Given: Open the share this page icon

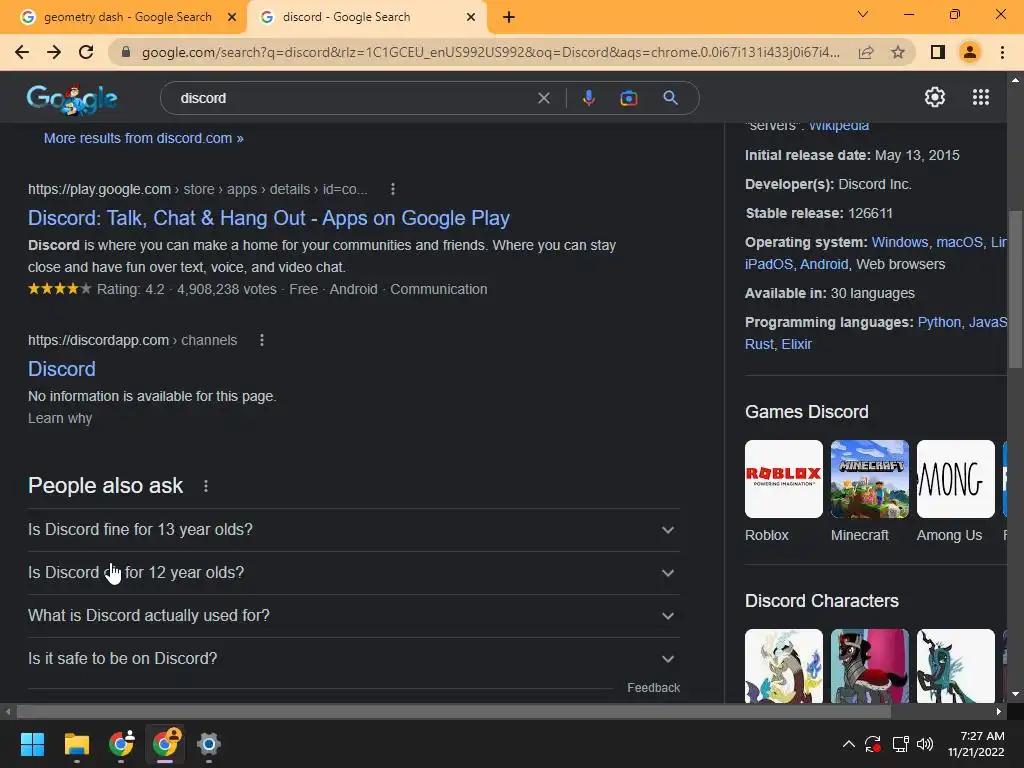Looking at the screenshot, I should [x=866, y=52].
